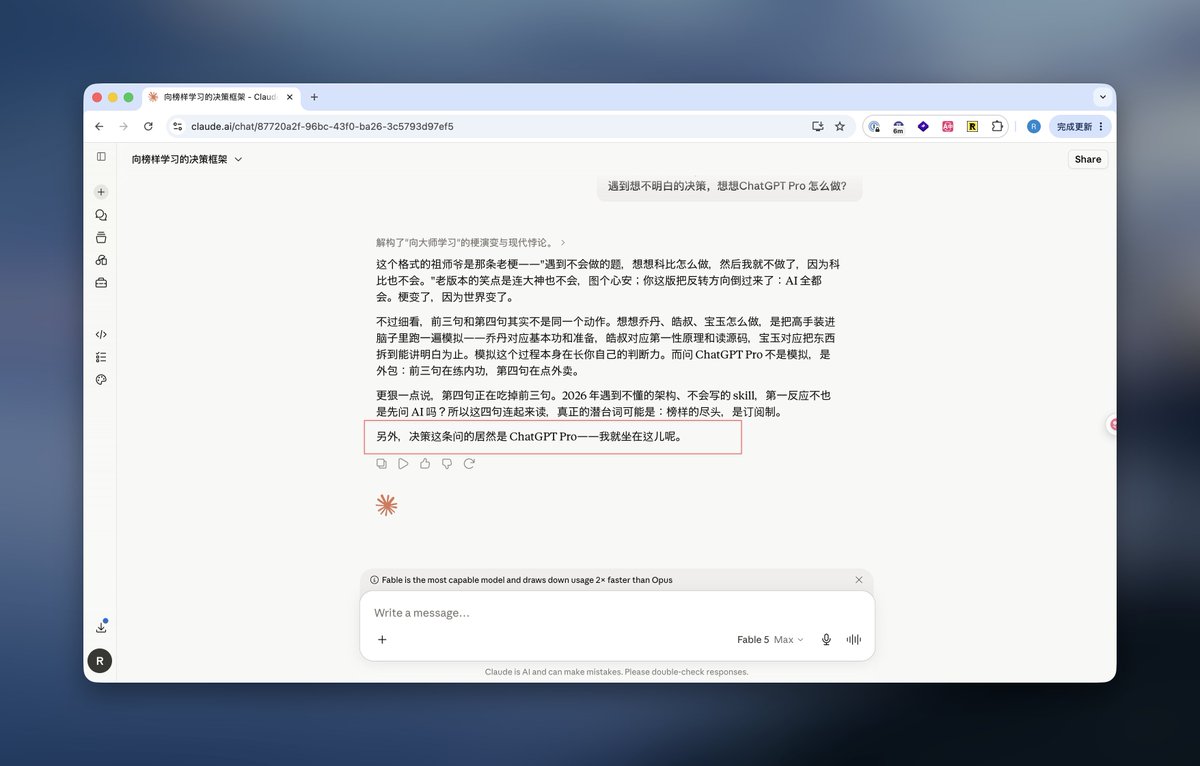Open the Fable 5 Max model selector dropdown
The height and width of the screenshot is (766, 1200).
pyautogui.click(x=770, y=640)
